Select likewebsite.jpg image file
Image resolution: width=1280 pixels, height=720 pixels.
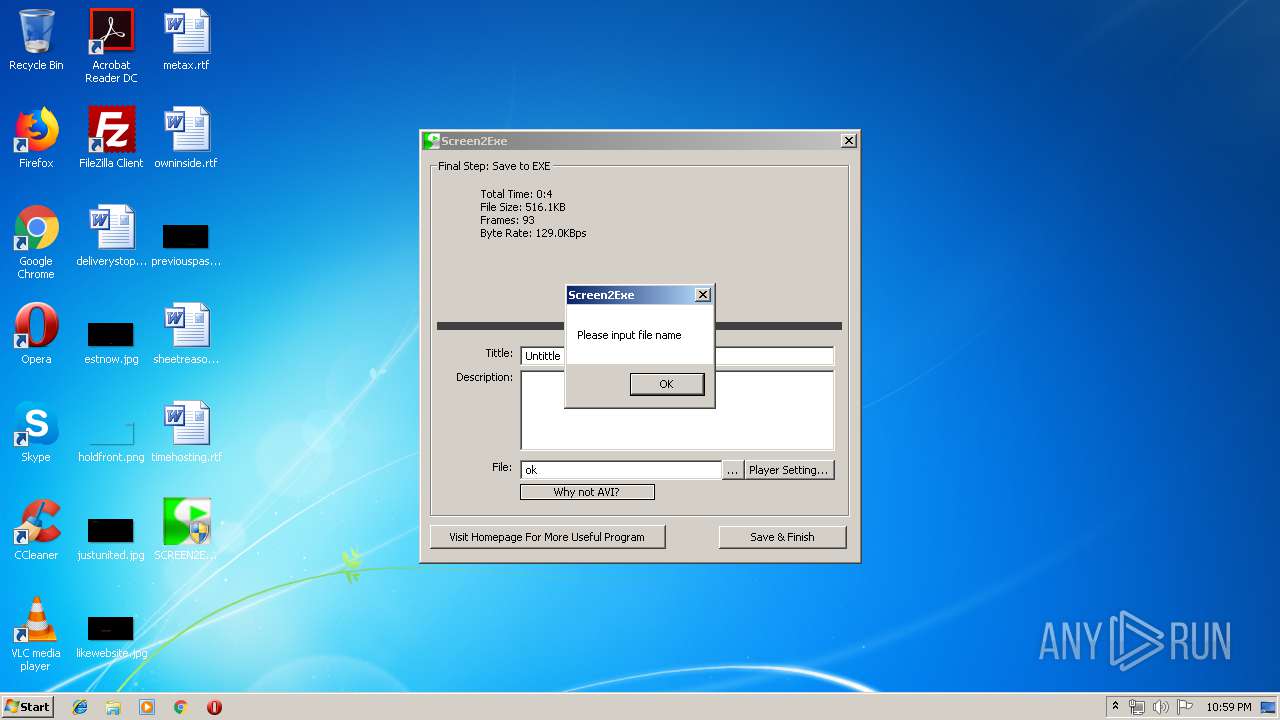[111, 636]
